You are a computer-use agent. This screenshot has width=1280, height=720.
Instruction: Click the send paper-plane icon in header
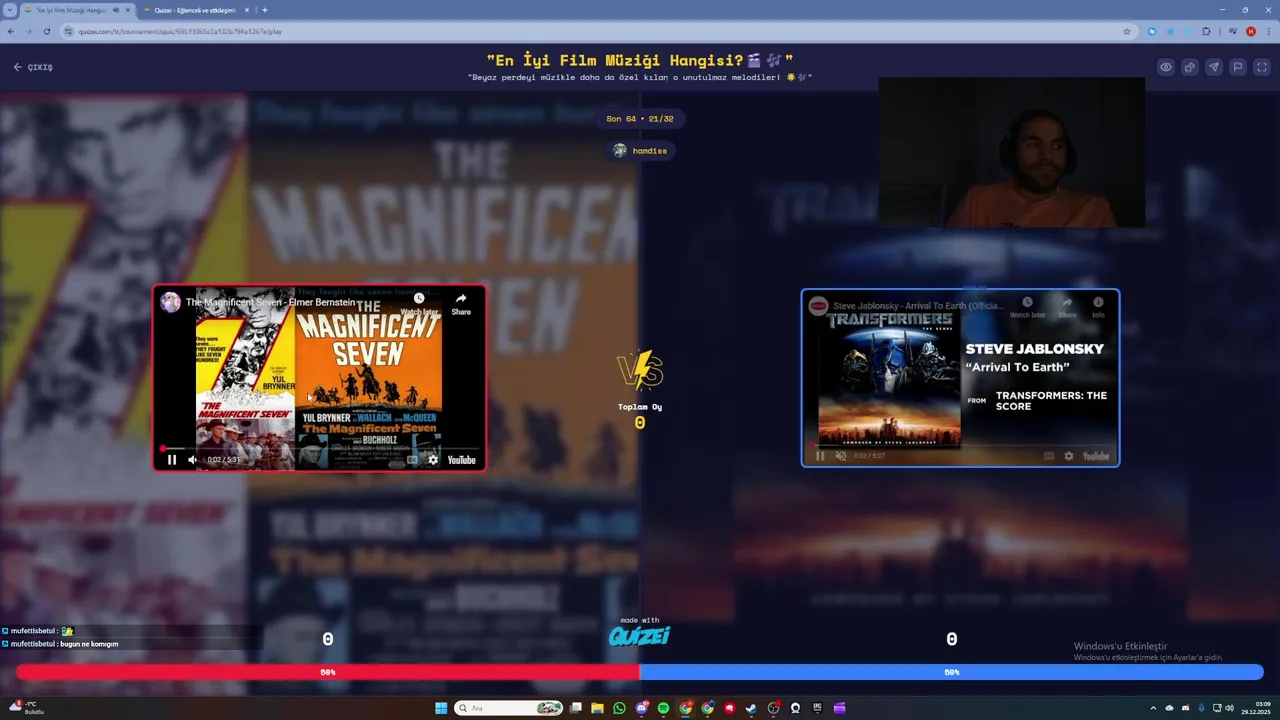coord(1214,67)
